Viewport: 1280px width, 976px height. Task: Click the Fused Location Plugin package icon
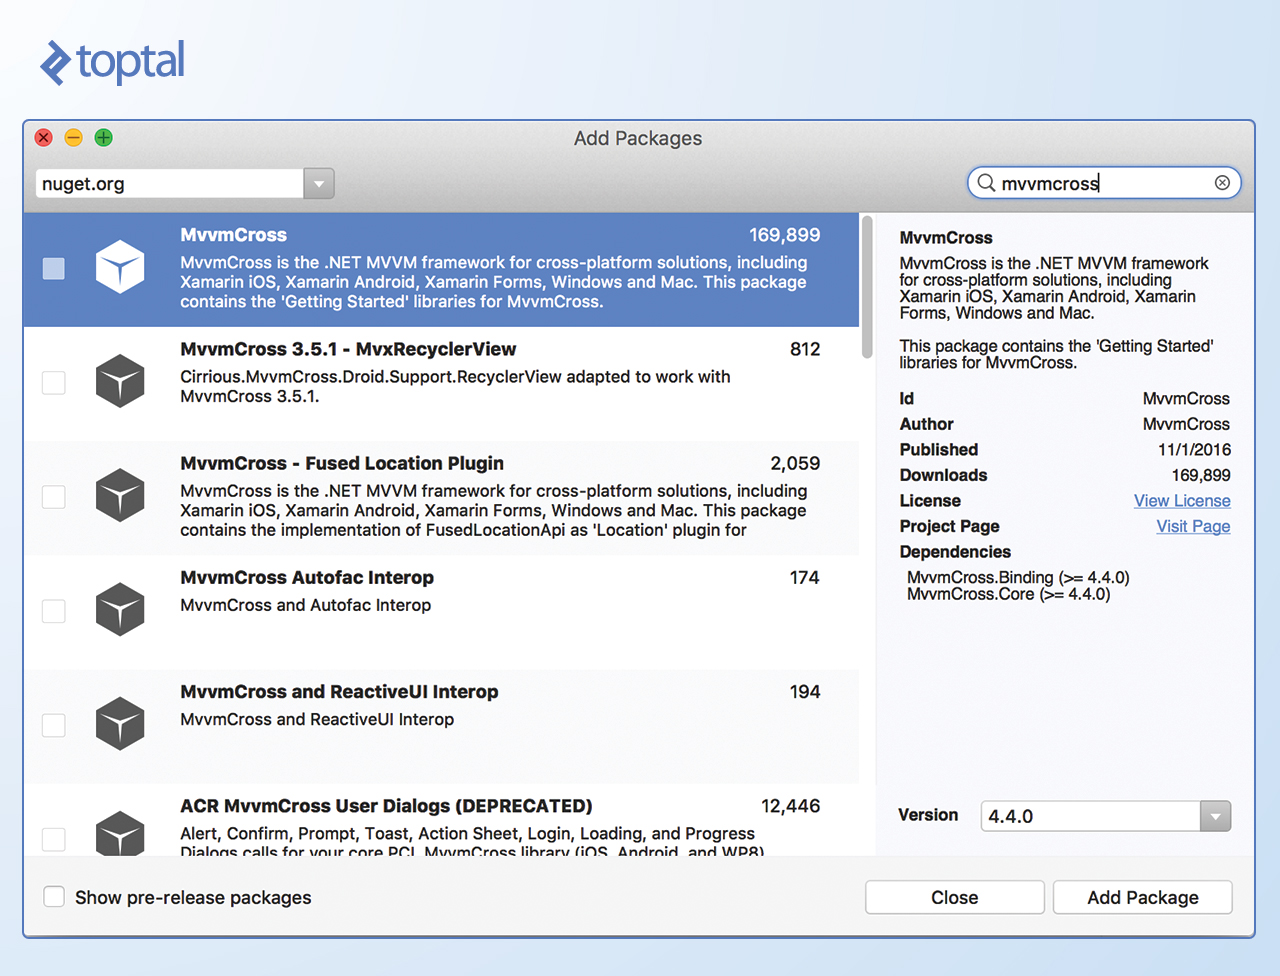click(120, 496)
